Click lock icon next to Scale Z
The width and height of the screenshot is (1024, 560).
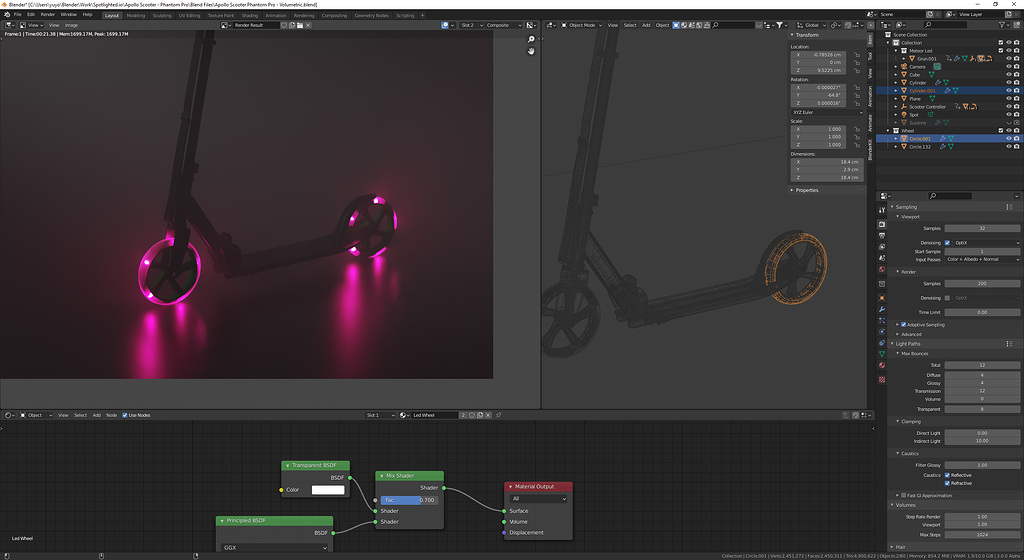click(x=857, y=145)
